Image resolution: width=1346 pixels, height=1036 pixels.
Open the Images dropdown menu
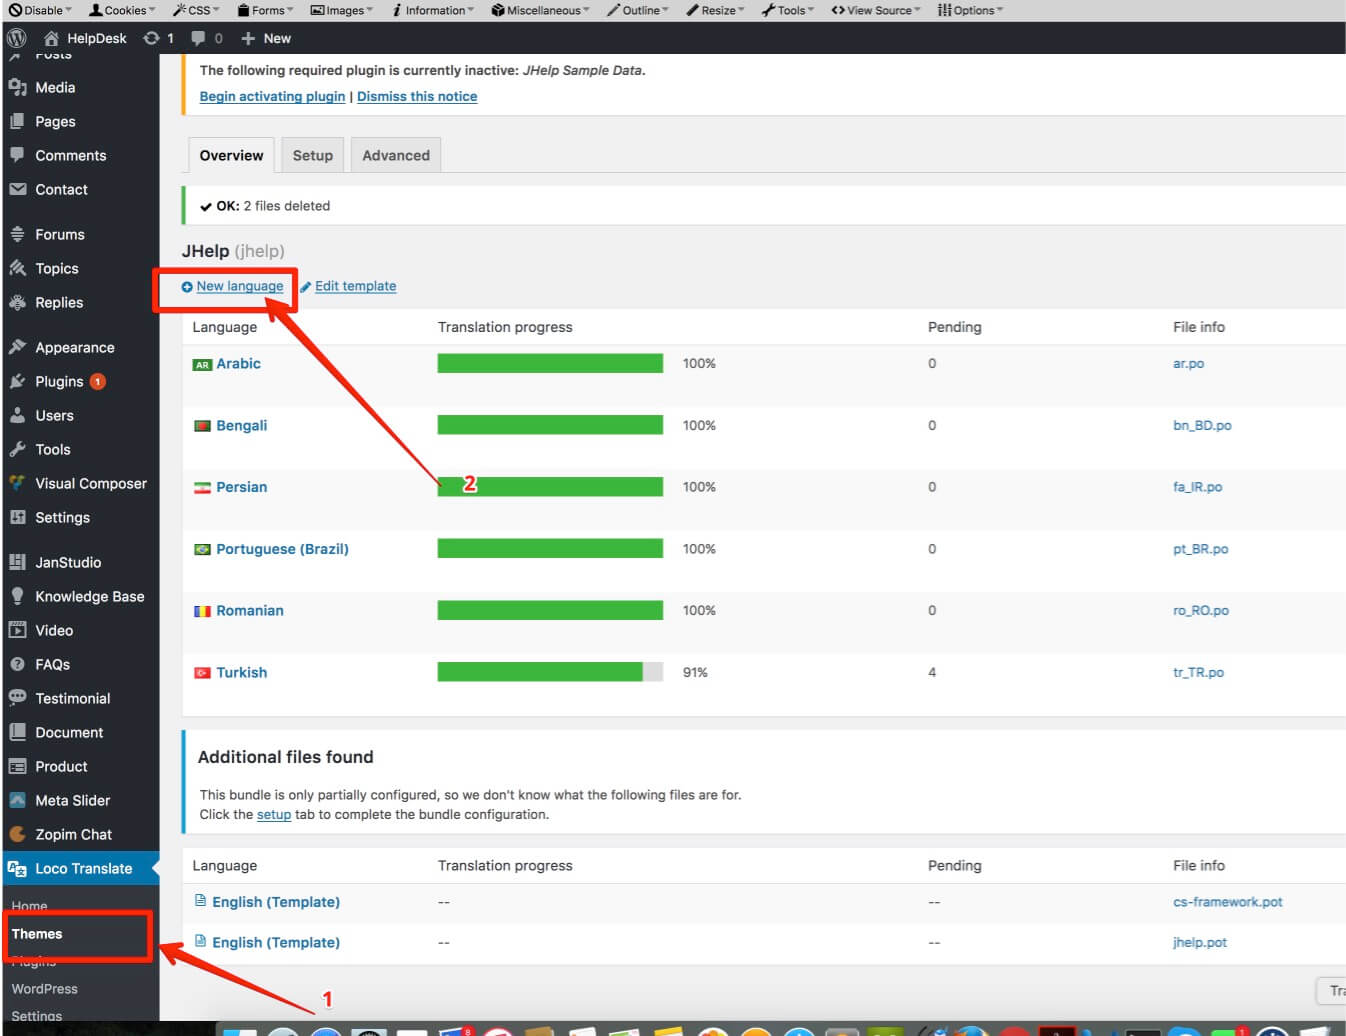tap(341, 10)
